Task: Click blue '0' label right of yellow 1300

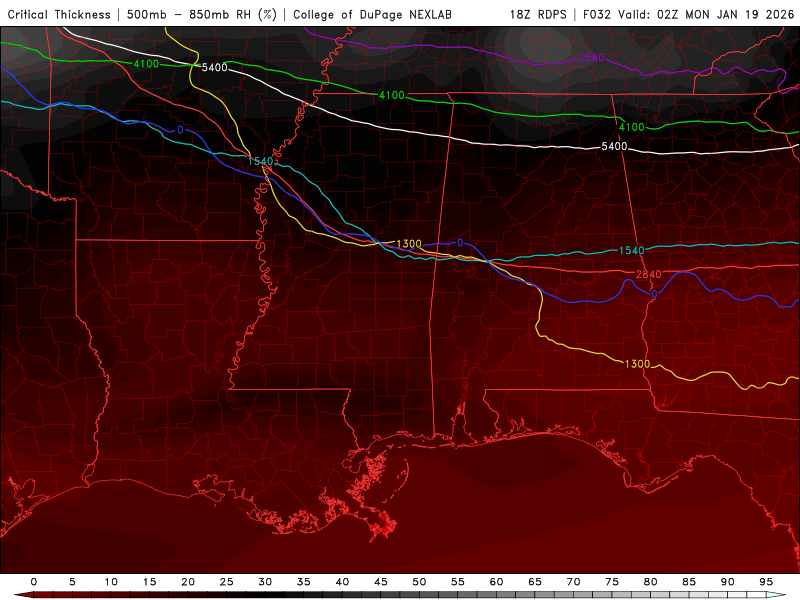Action: 460,243
